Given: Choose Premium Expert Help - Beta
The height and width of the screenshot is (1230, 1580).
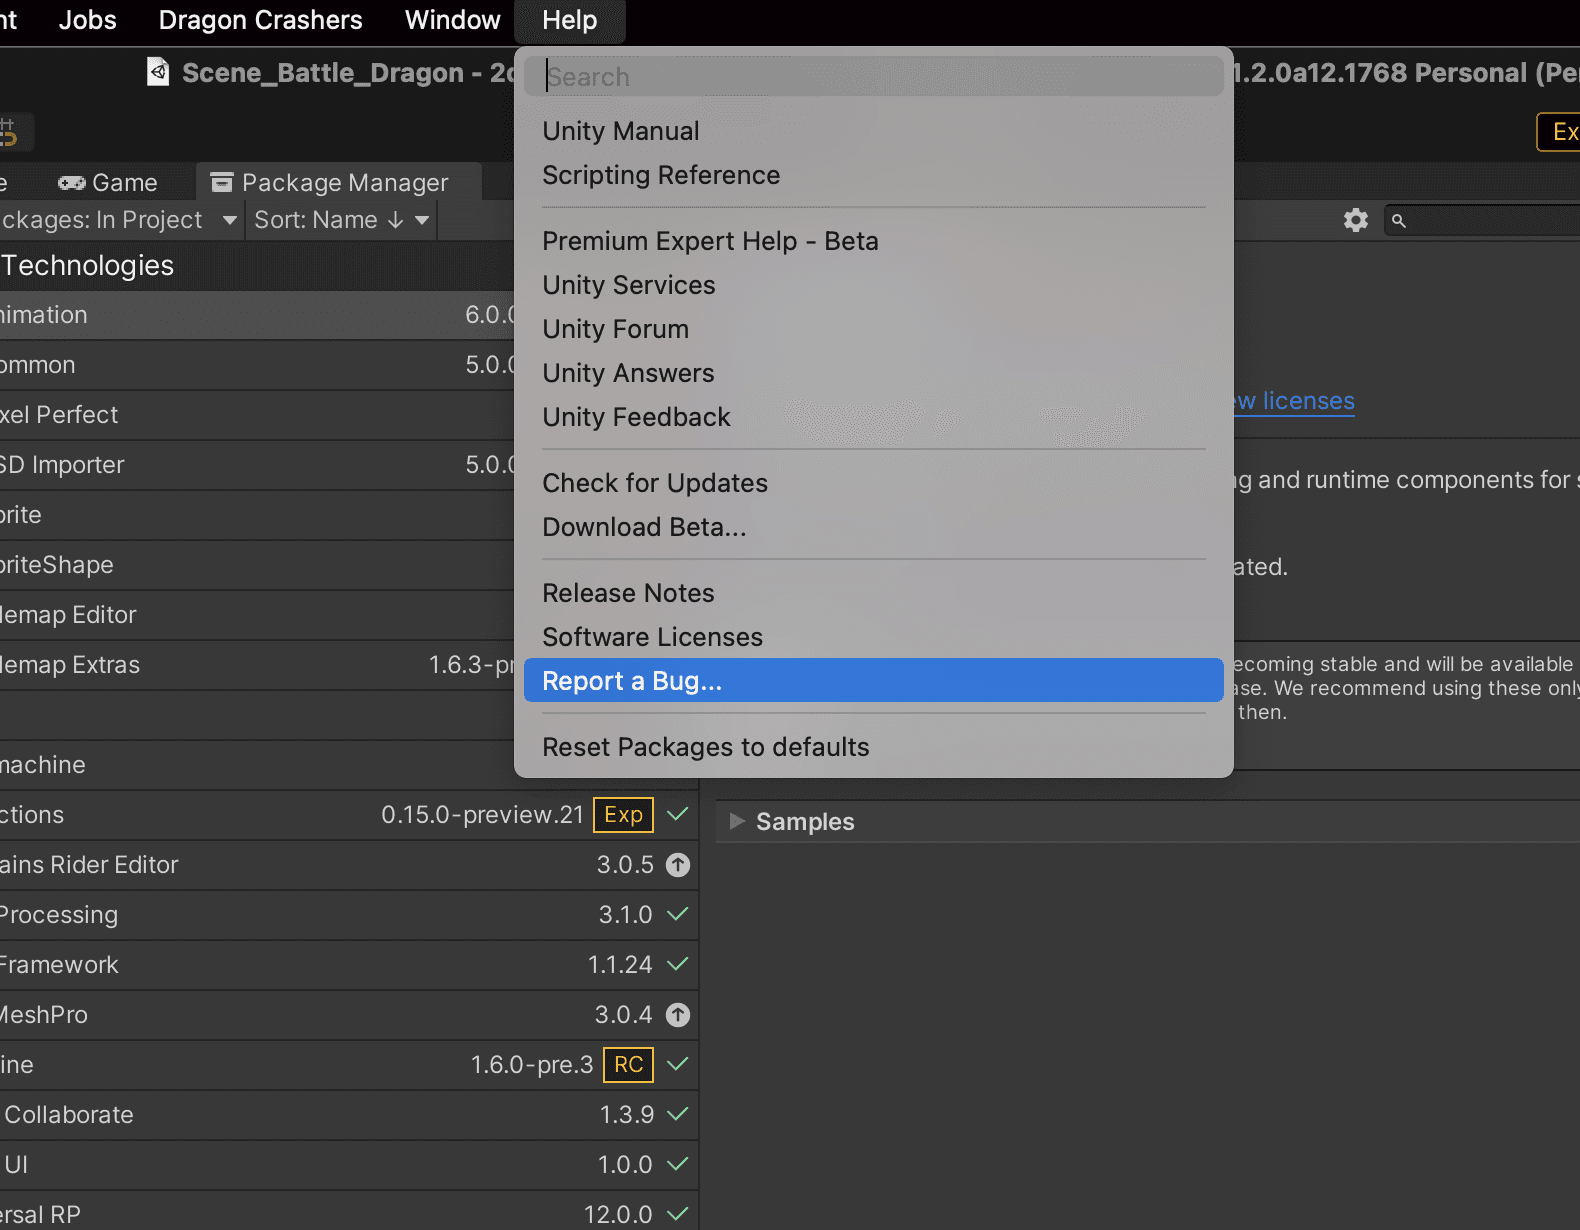Looking at the screenshot, I should point(874,241).
